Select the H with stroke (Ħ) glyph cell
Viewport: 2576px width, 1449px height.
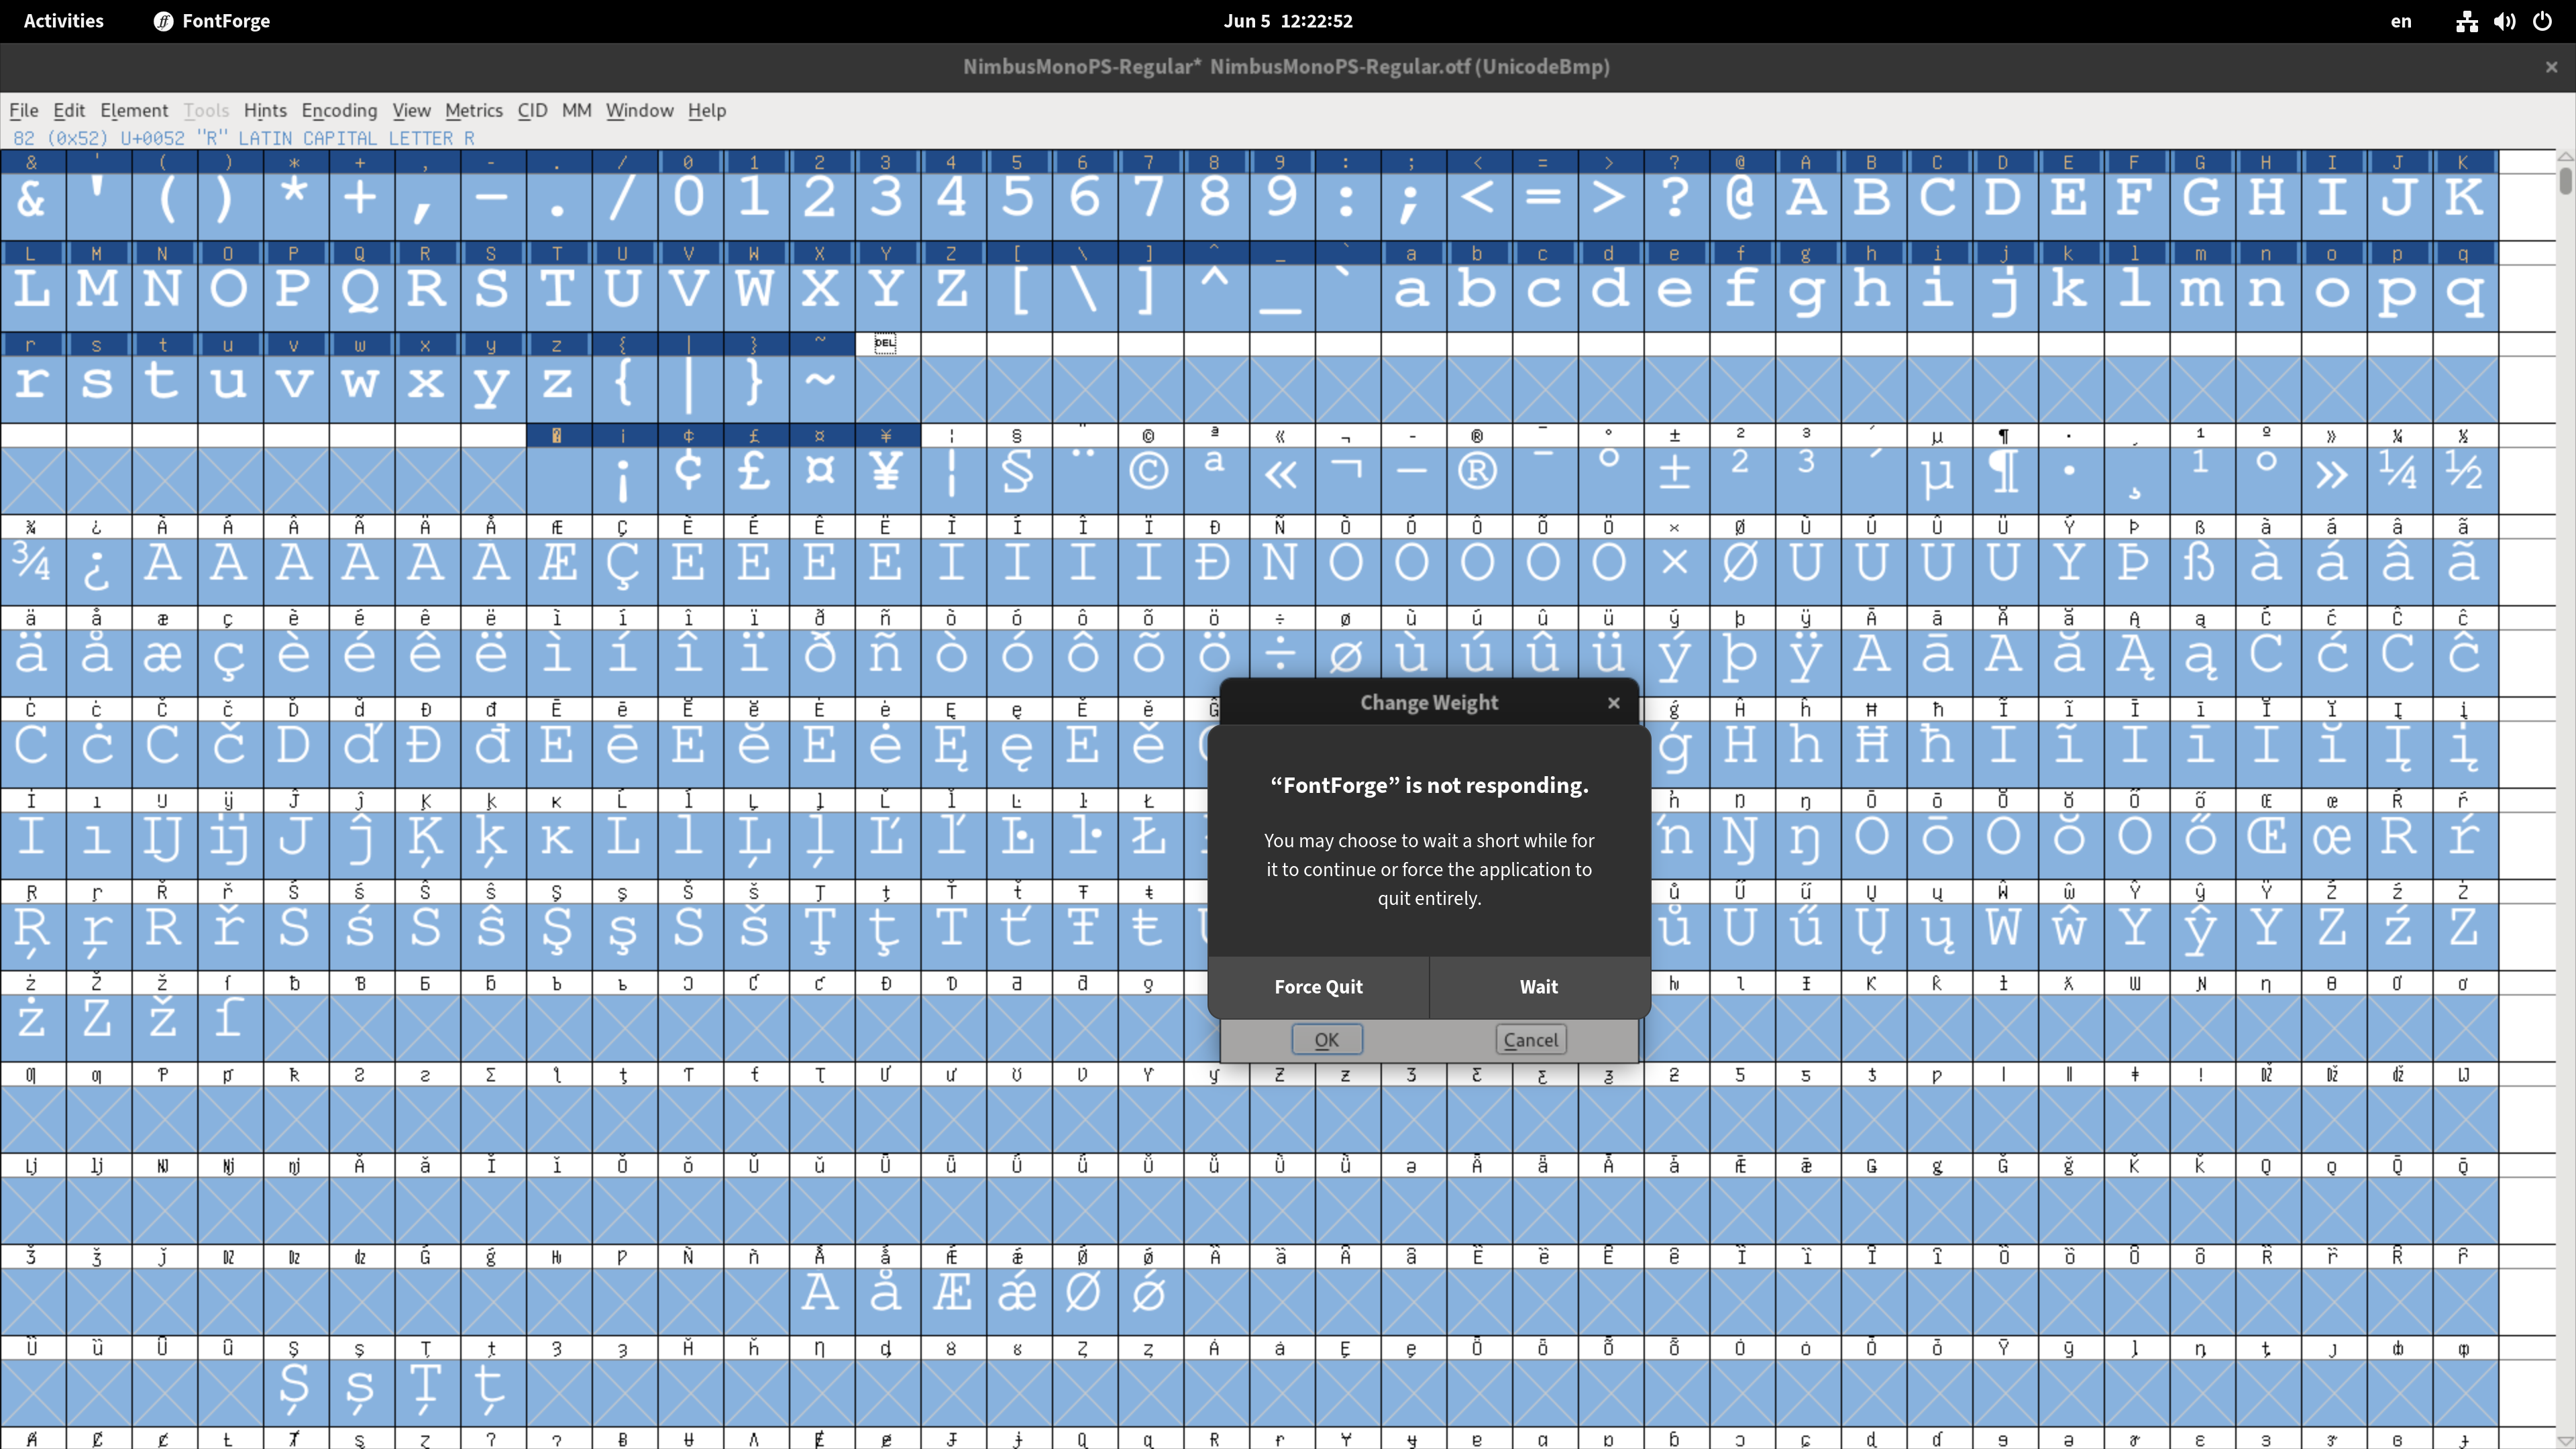click(x=1871, y=744)
